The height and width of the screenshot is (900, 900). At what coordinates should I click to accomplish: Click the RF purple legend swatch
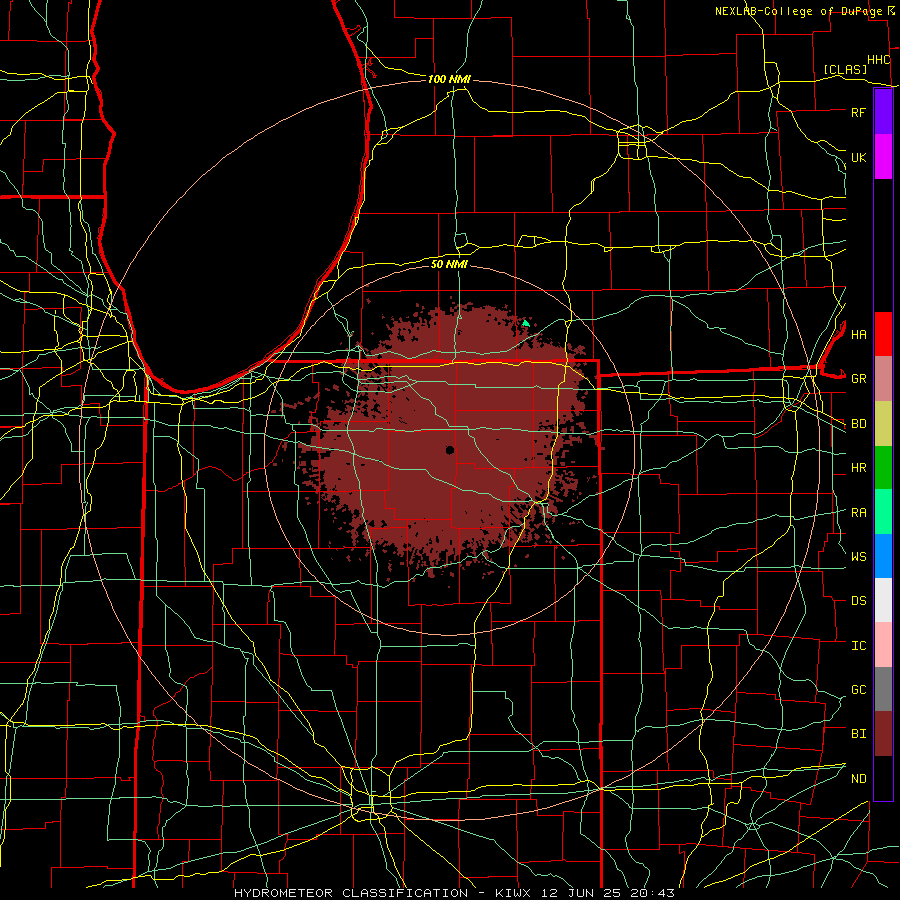click(x=883, y=112)
